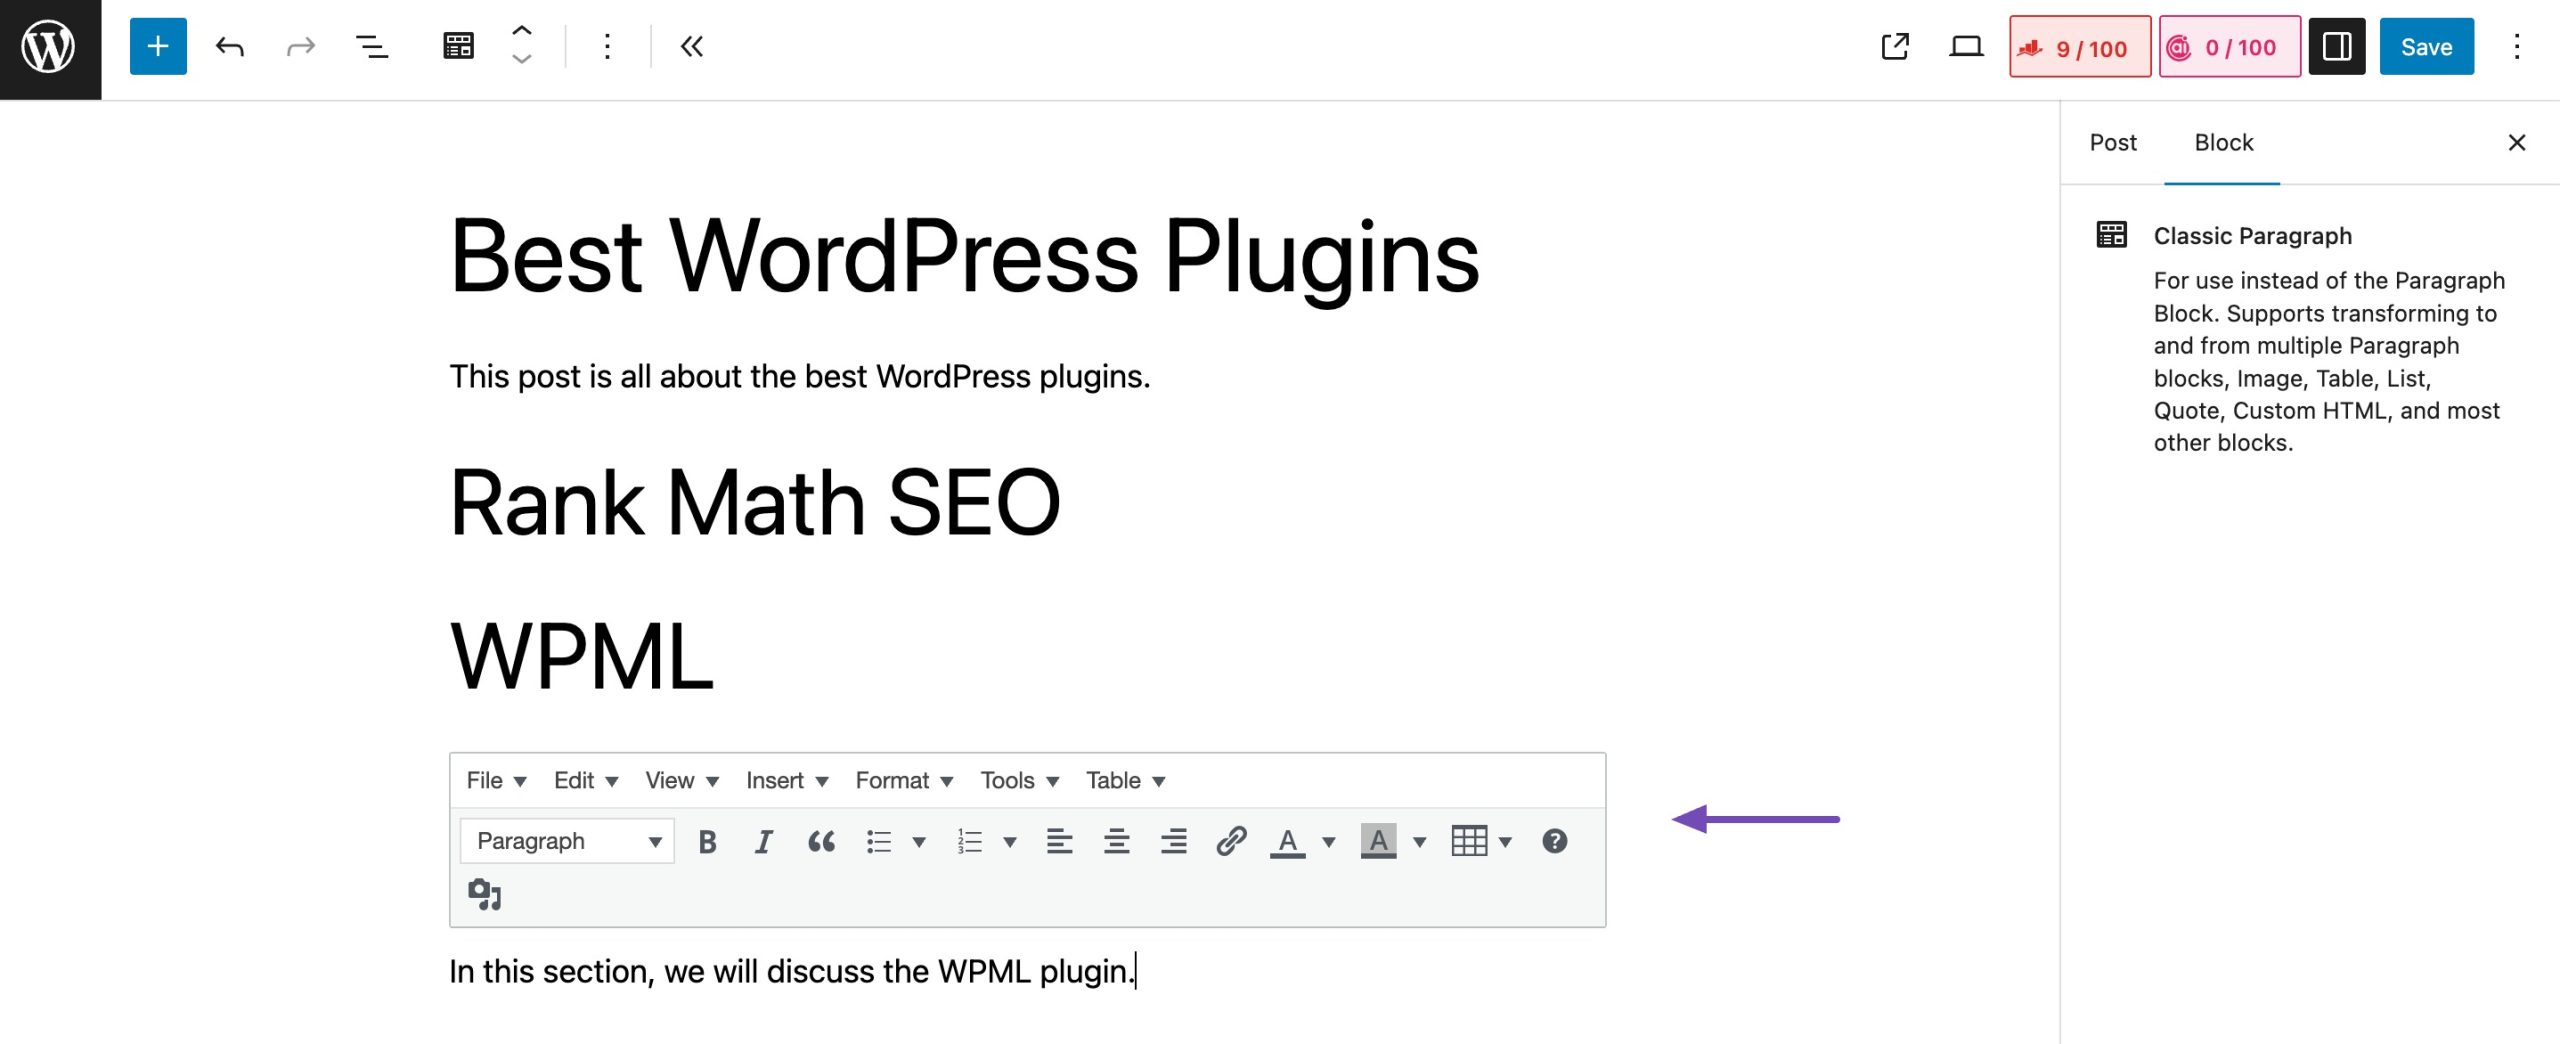
Task: Save the post
Action: [x=2426, y=46]
